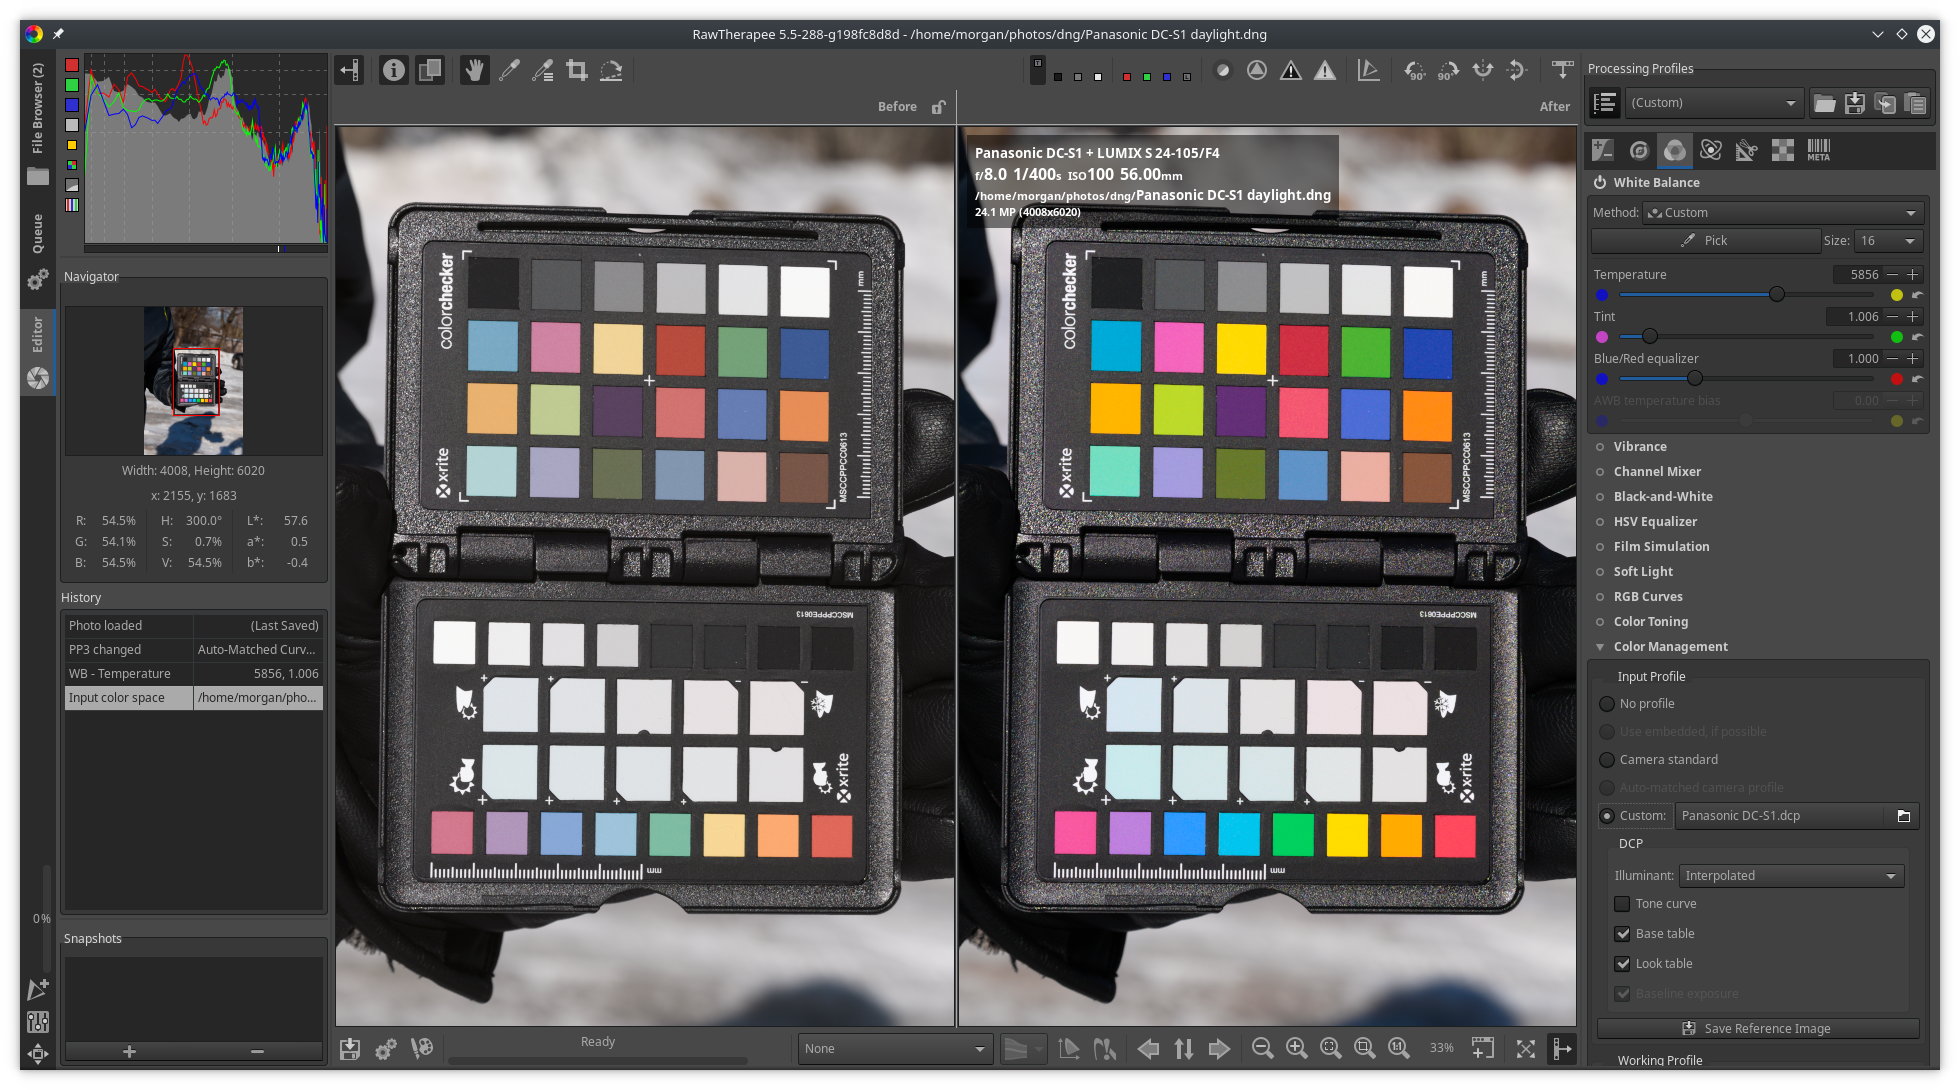Copy processing profile to clipboard

[x=1885, y=103]
